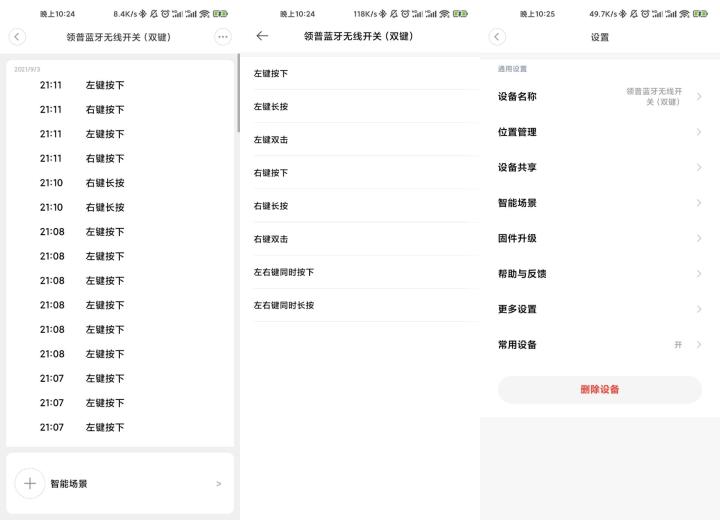Open 固件升级 page
This screenshot has width=720, height=520.
coord(599,238)
